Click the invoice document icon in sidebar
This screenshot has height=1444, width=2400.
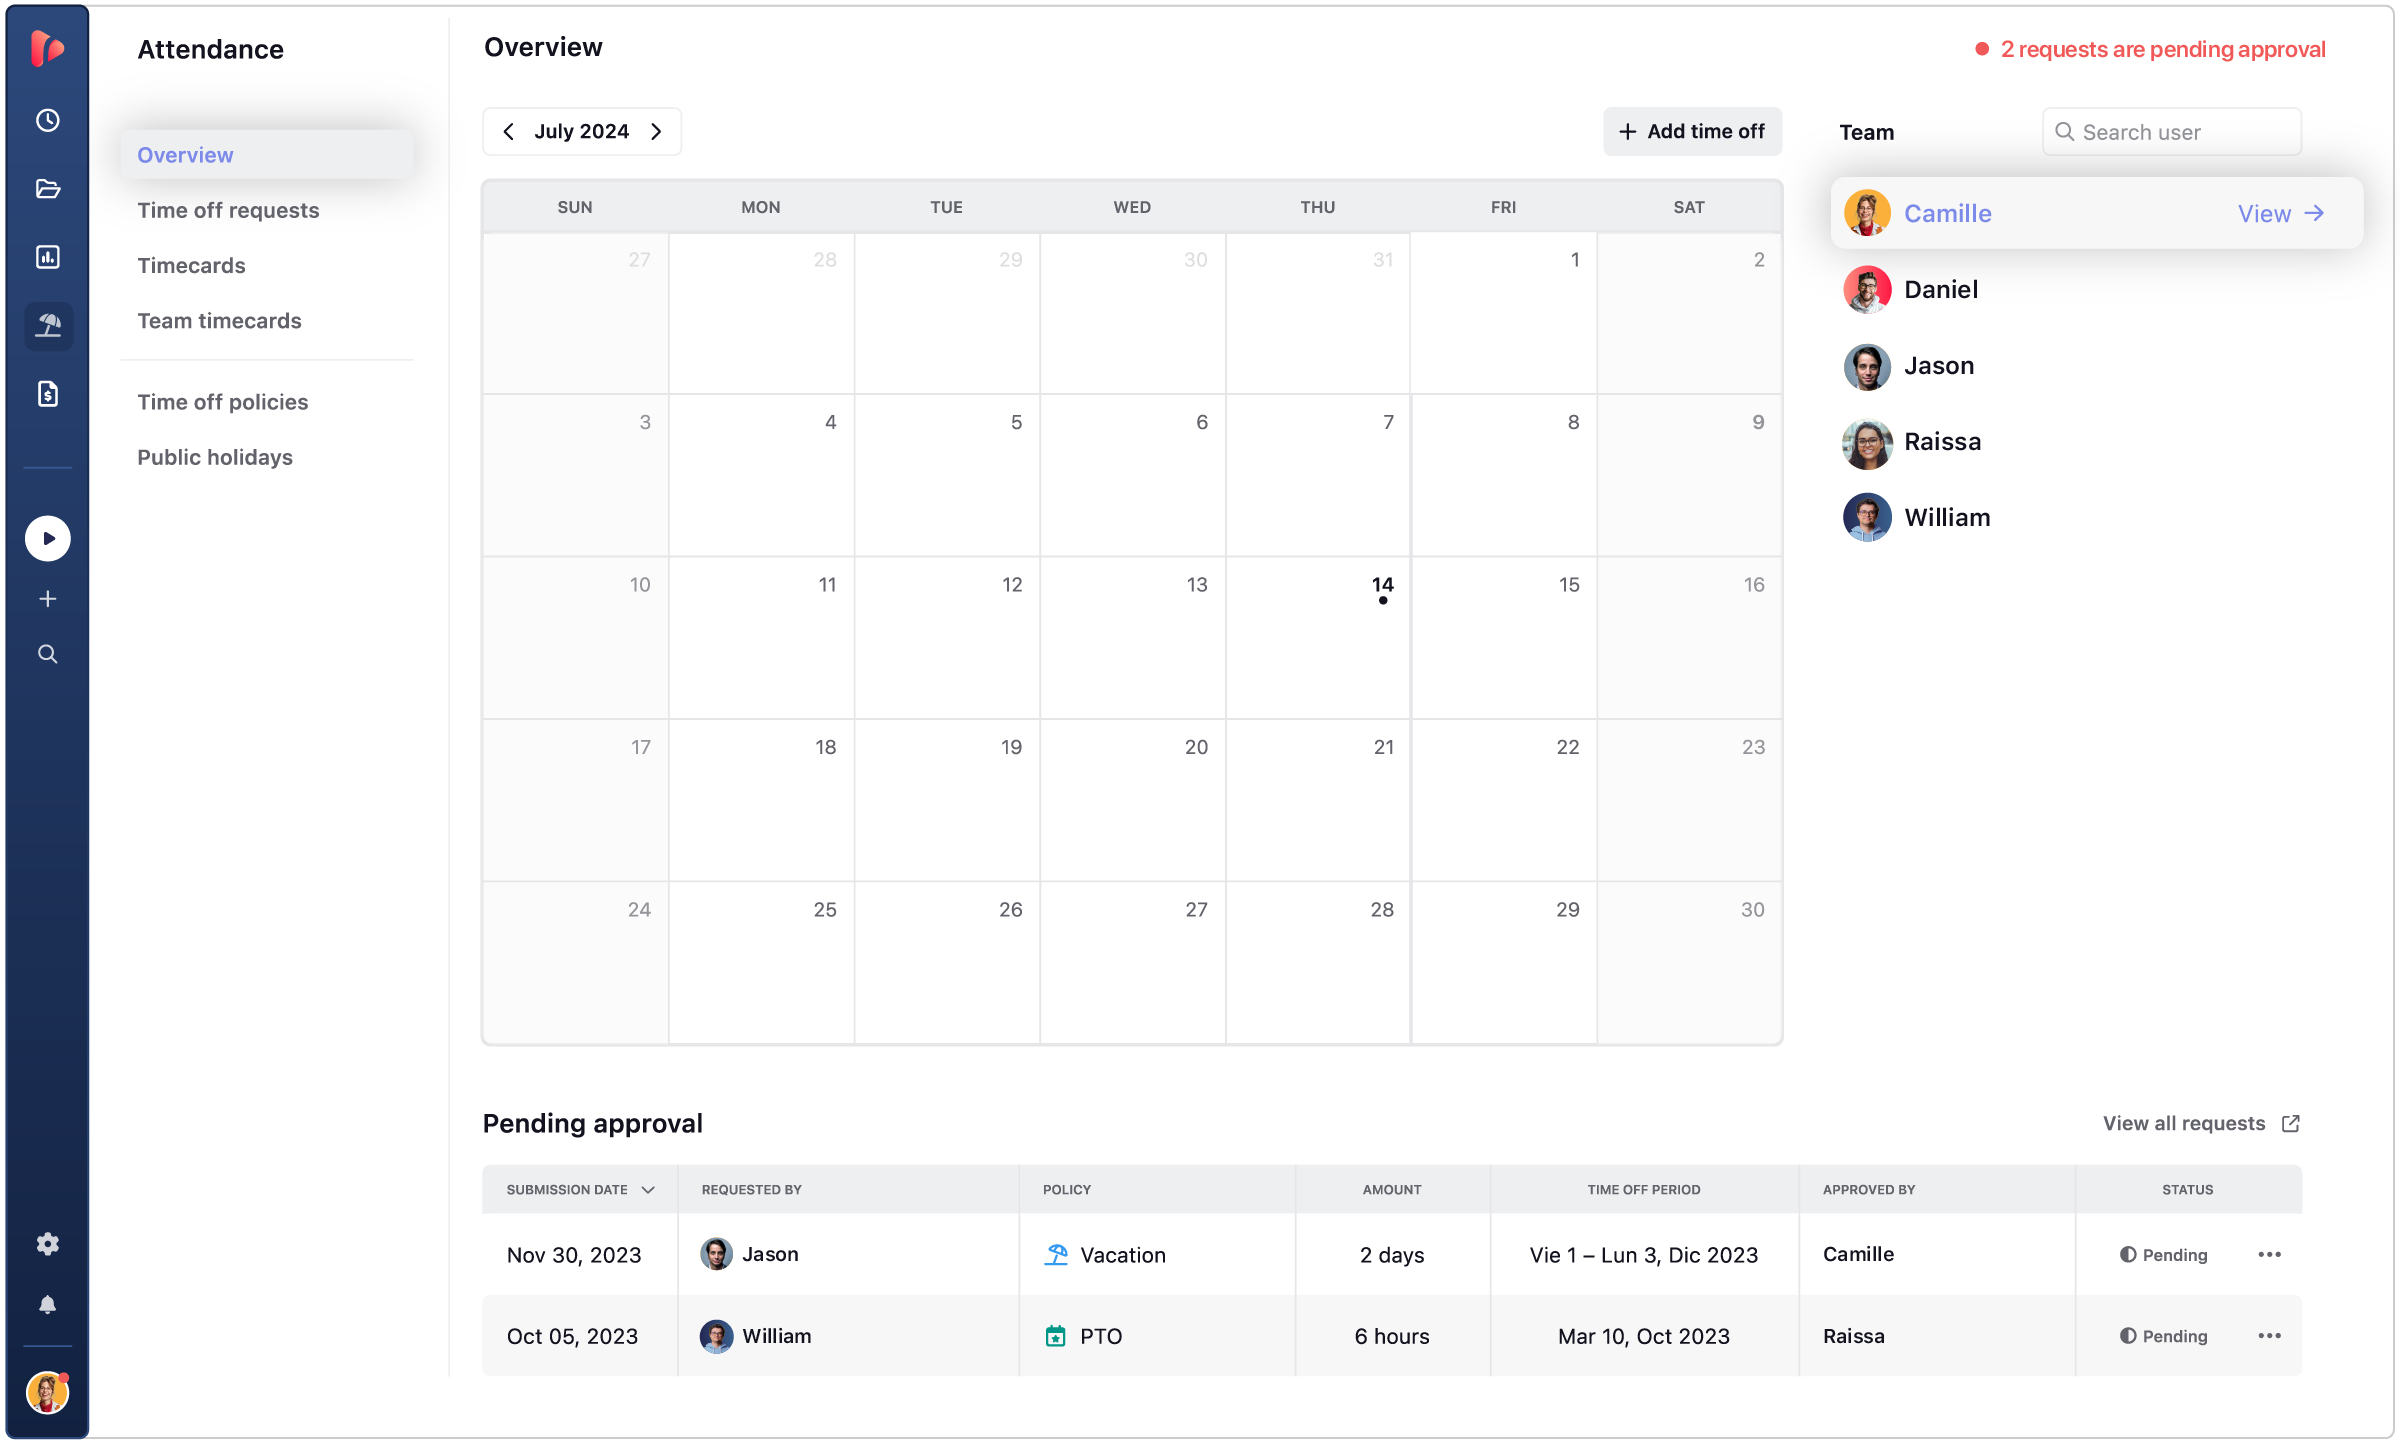click(x=48, y=394)
